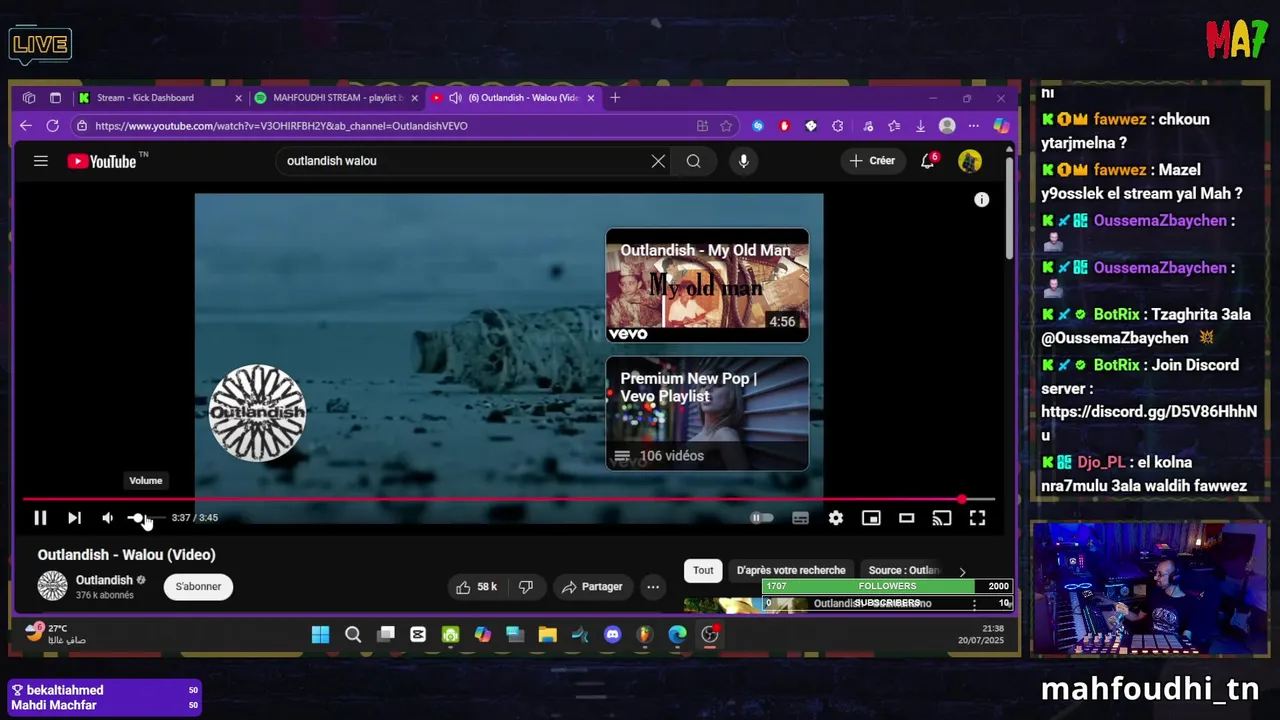1280x720 pixels.
Task: Open the Discord invite link in chat
Action: [1149, 423]
